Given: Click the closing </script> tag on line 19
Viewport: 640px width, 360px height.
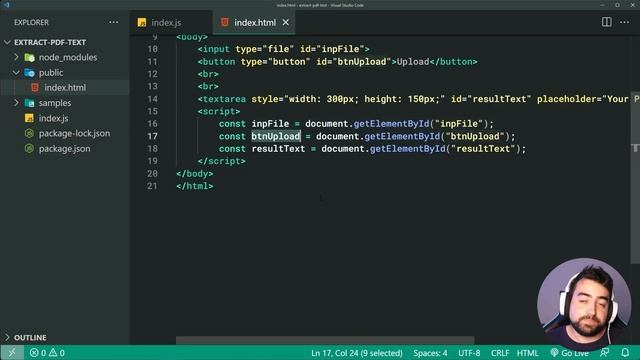Looking at the screenshot, I should point(222,161).
